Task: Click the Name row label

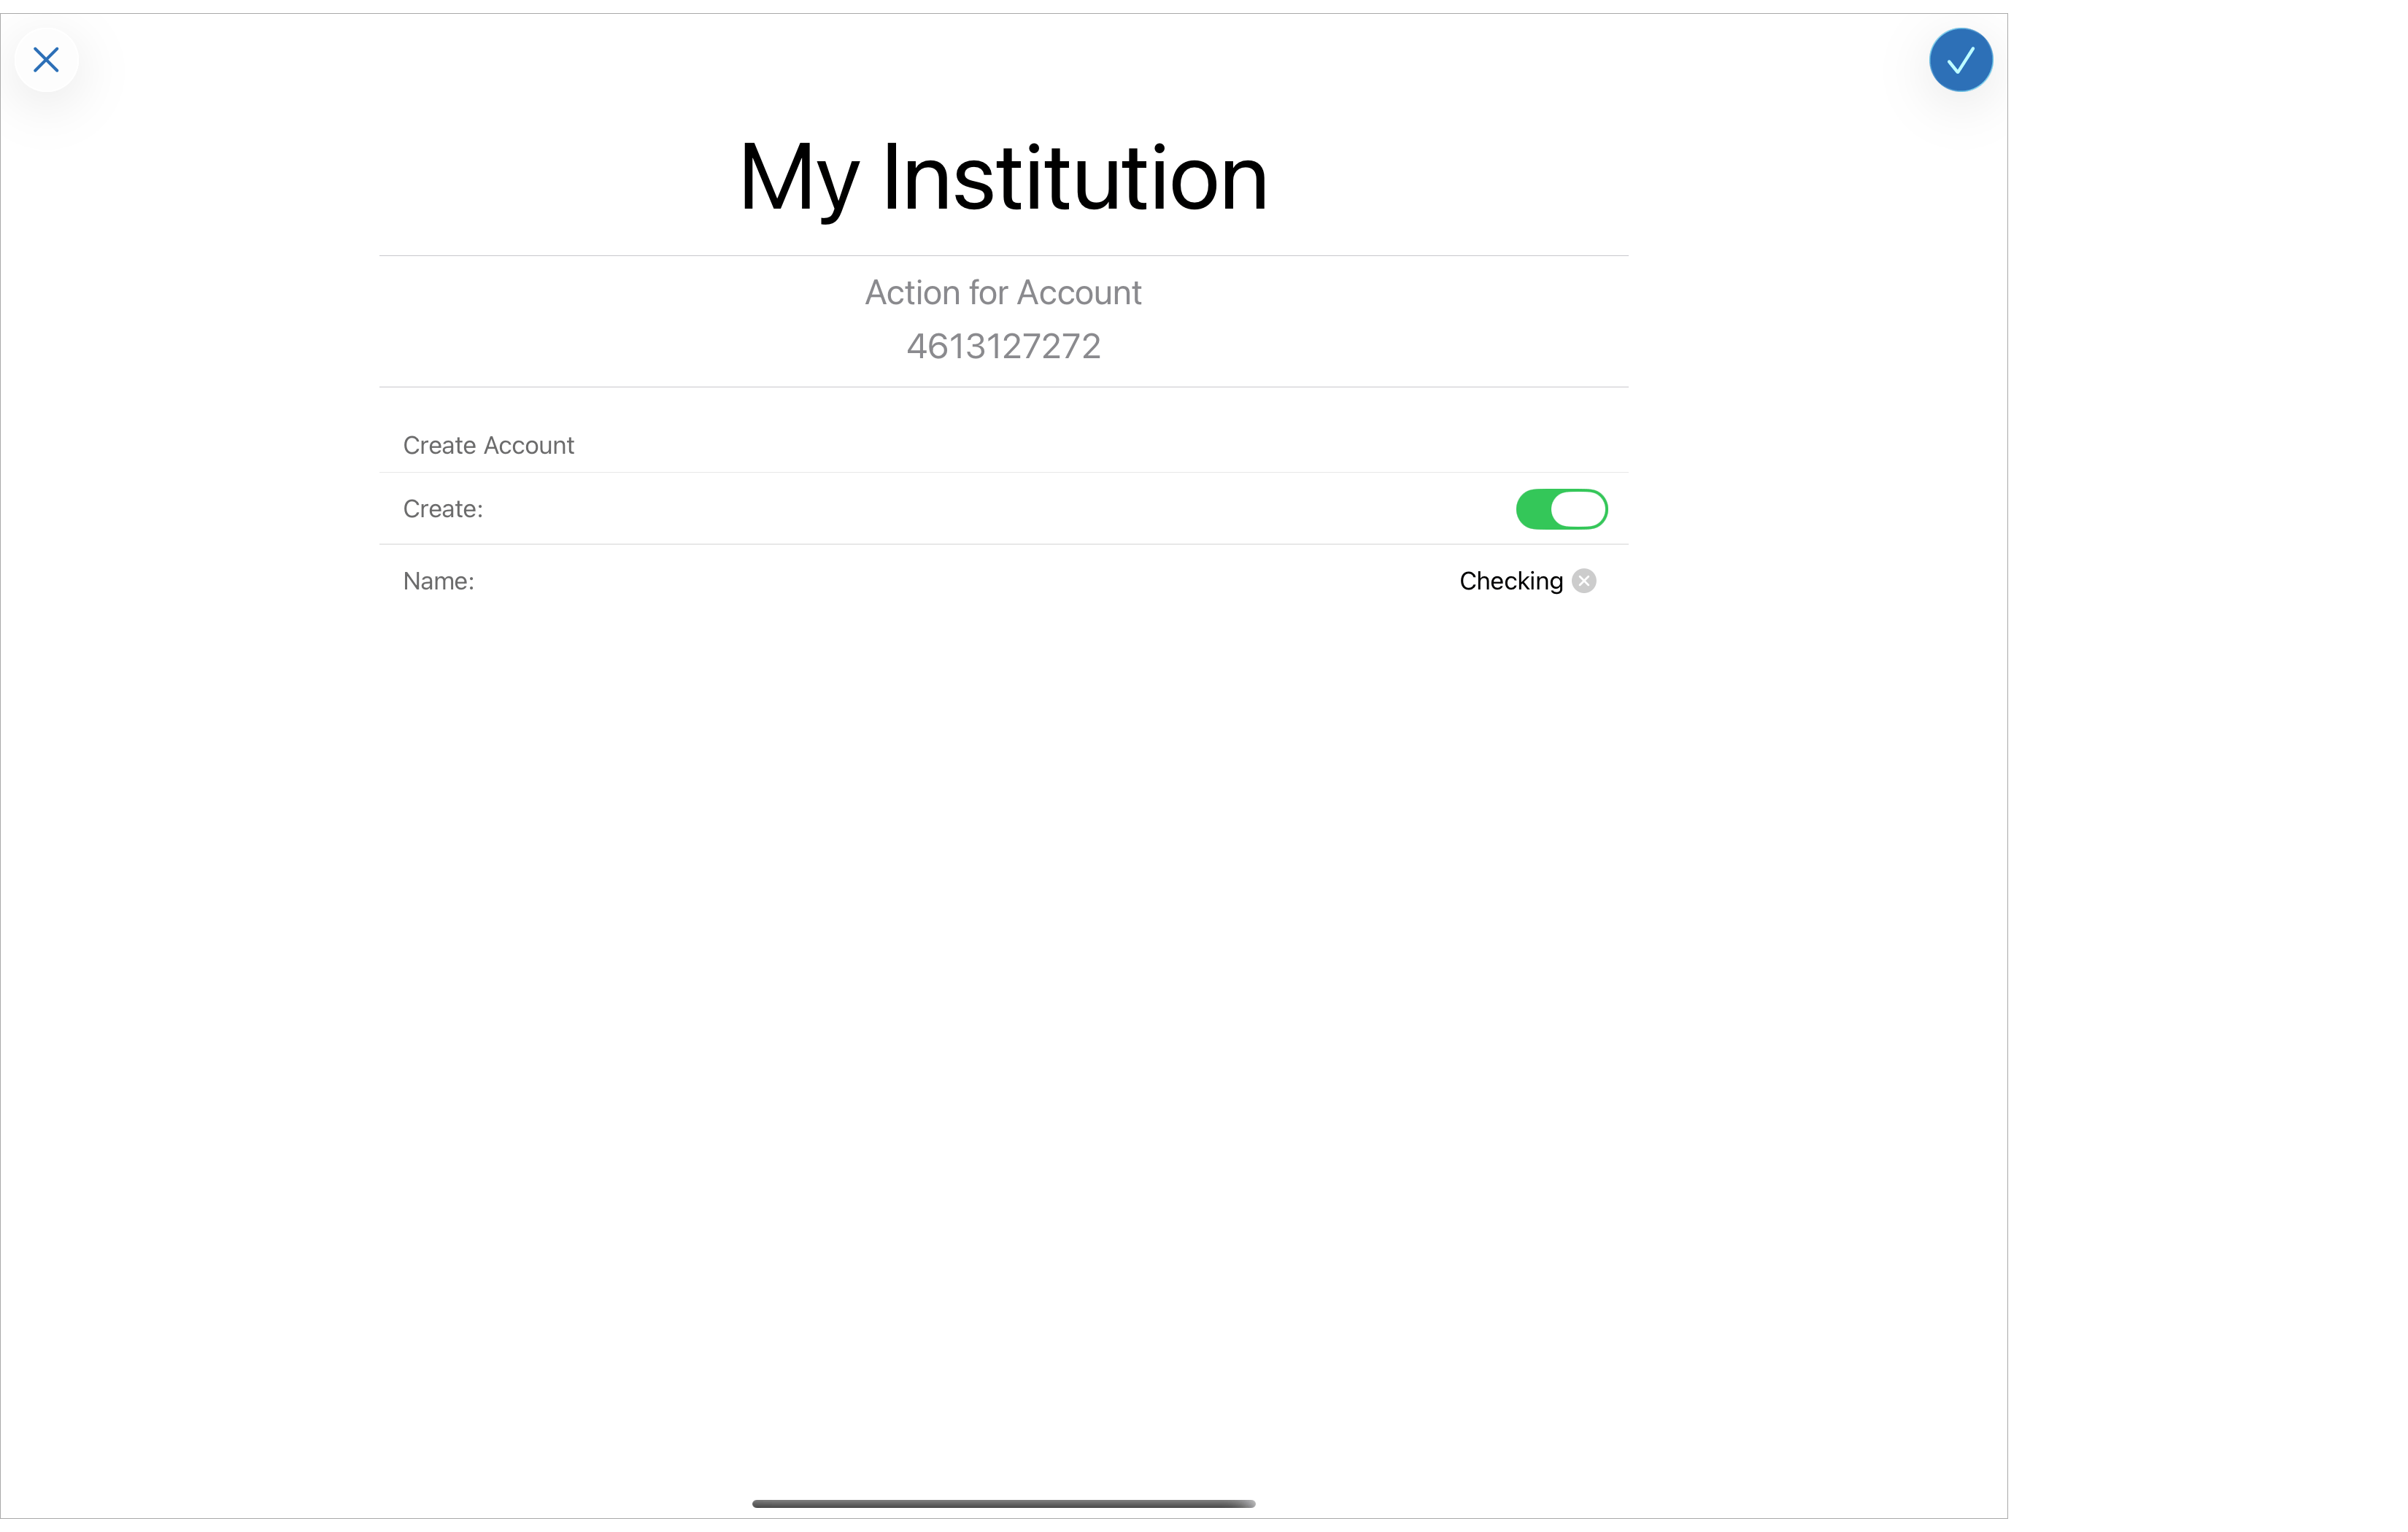Action: click(438, 581)
